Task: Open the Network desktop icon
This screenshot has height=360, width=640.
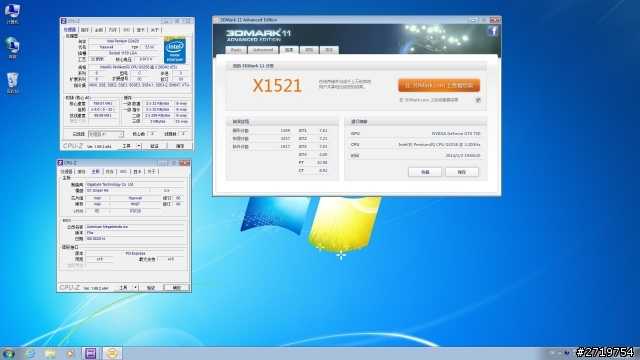Action: pos(12,47)
